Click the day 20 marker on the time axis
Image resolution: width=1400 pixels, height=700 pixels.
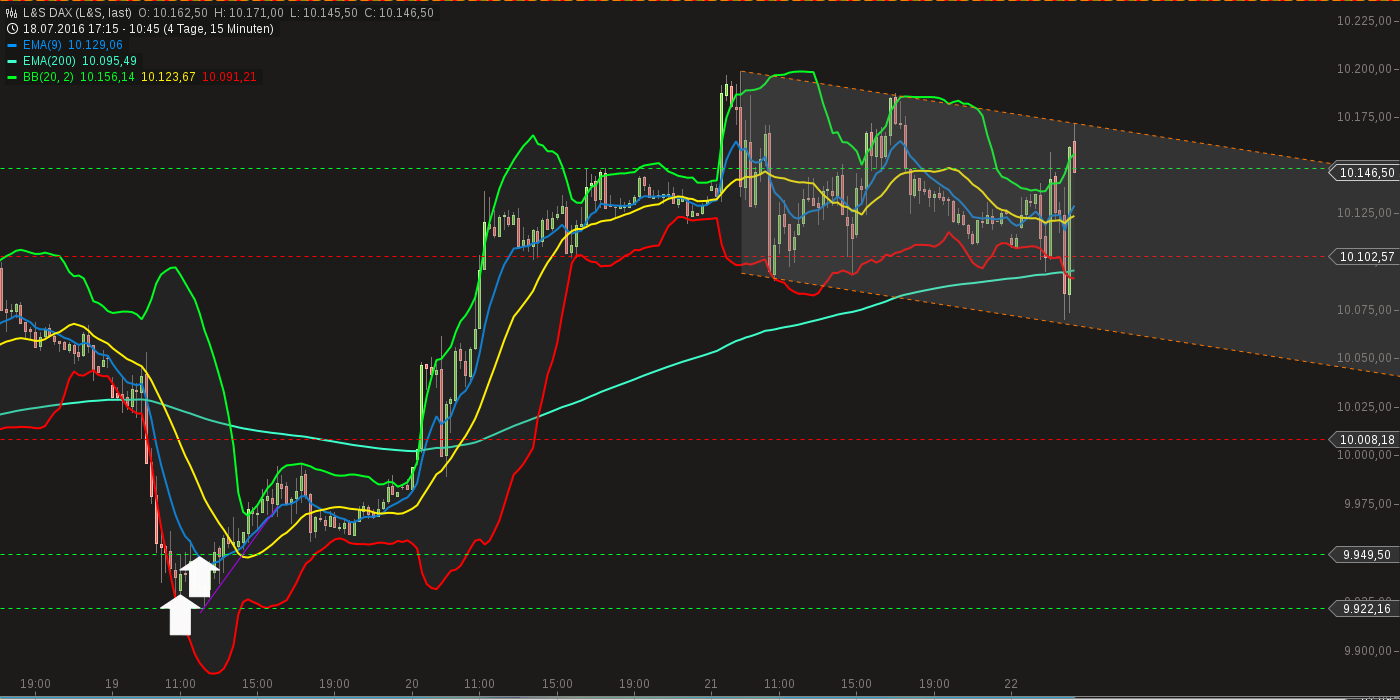click(x=412, y=685)
